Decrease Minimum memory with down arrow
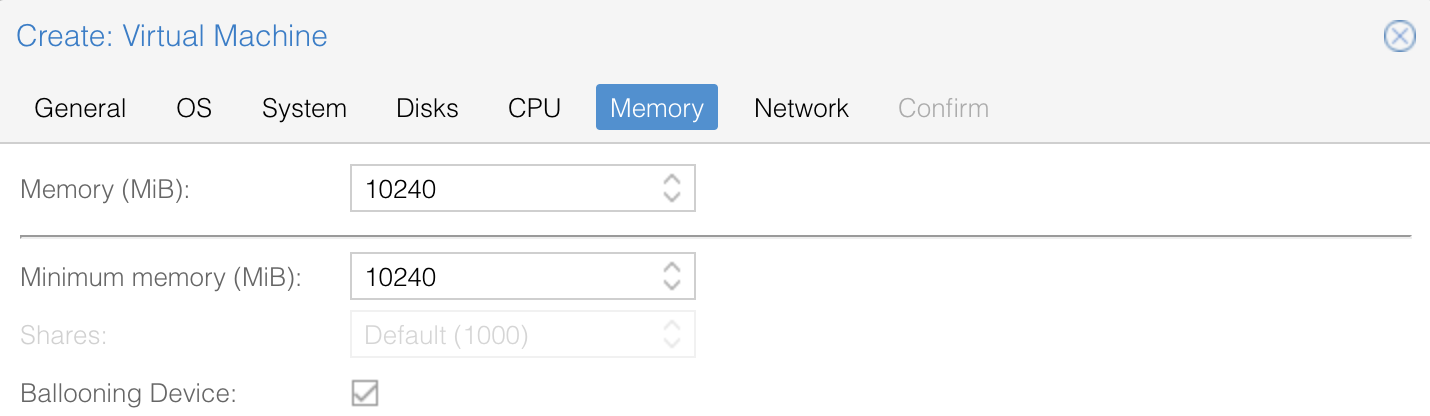 [x=672, y=285]
